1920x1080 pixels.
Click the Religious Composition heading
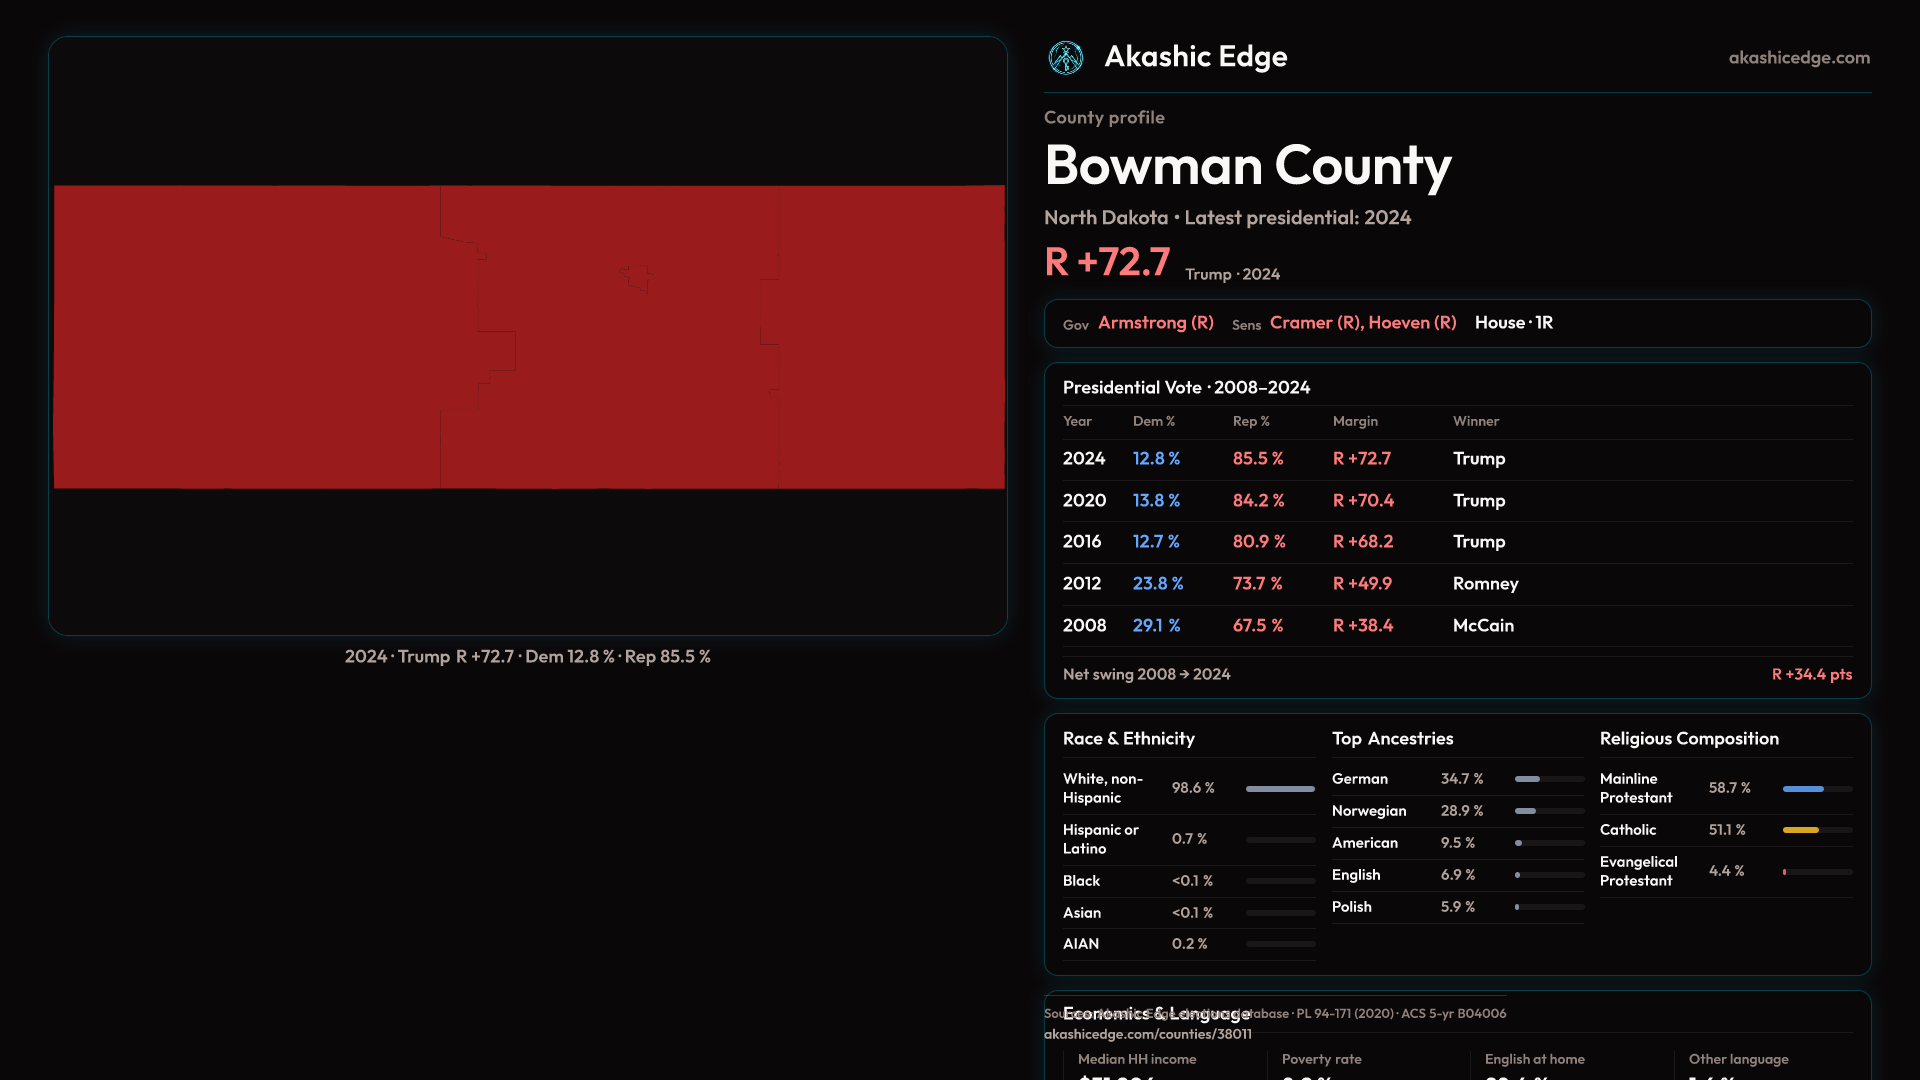(1688, 739)
